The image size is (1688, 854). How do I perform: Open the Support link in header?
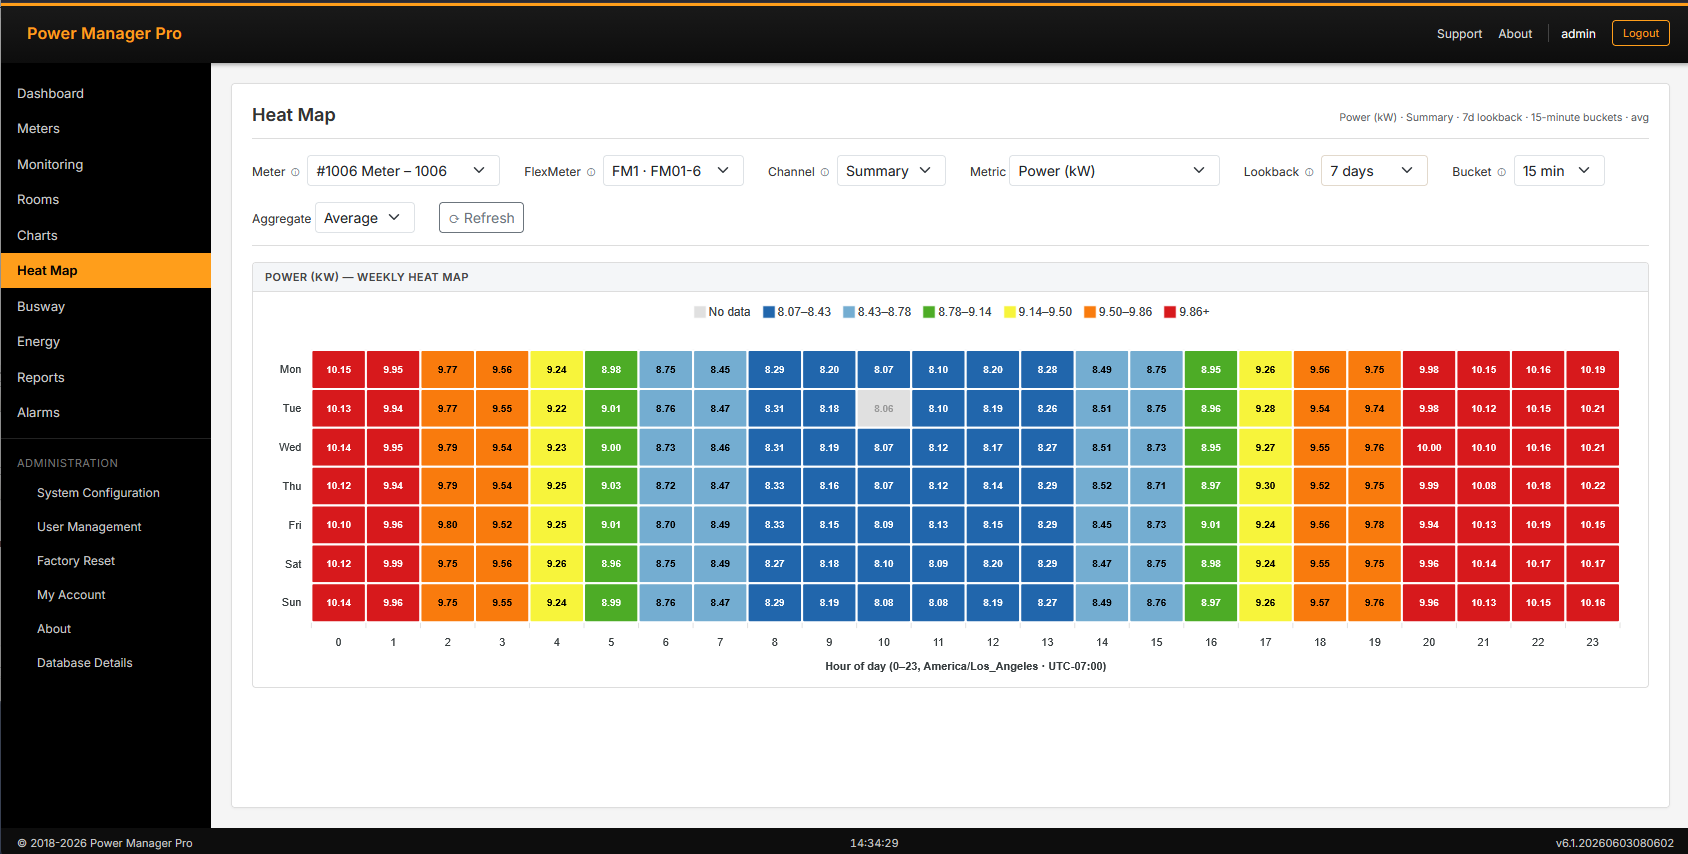[x=1459, y=34]
